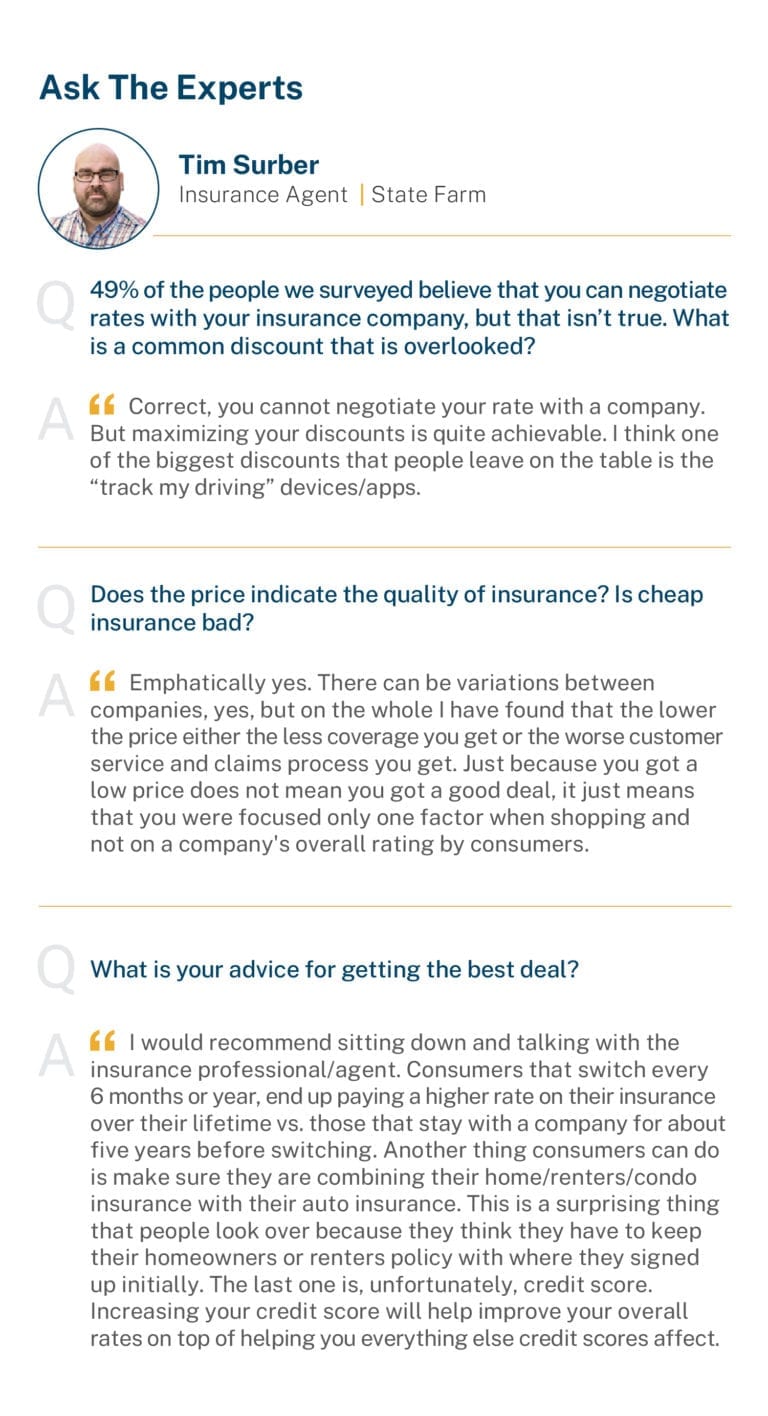Click the 'Ask The Experts' heading
This screenshot has height=1416, width=768.
coord(171,87)
